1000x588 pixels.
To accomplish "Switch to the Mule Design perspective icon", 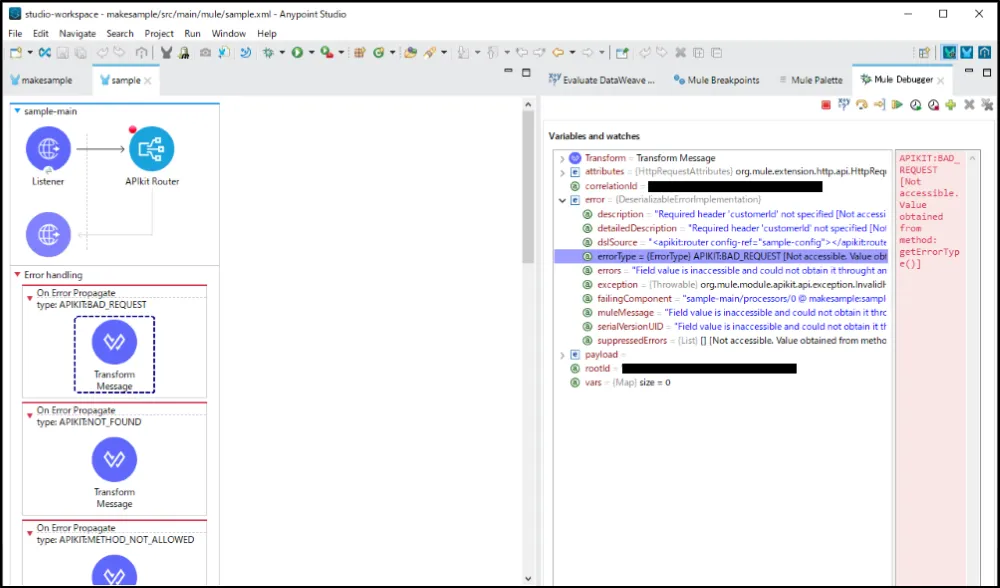I will click(x=967, y=53).
